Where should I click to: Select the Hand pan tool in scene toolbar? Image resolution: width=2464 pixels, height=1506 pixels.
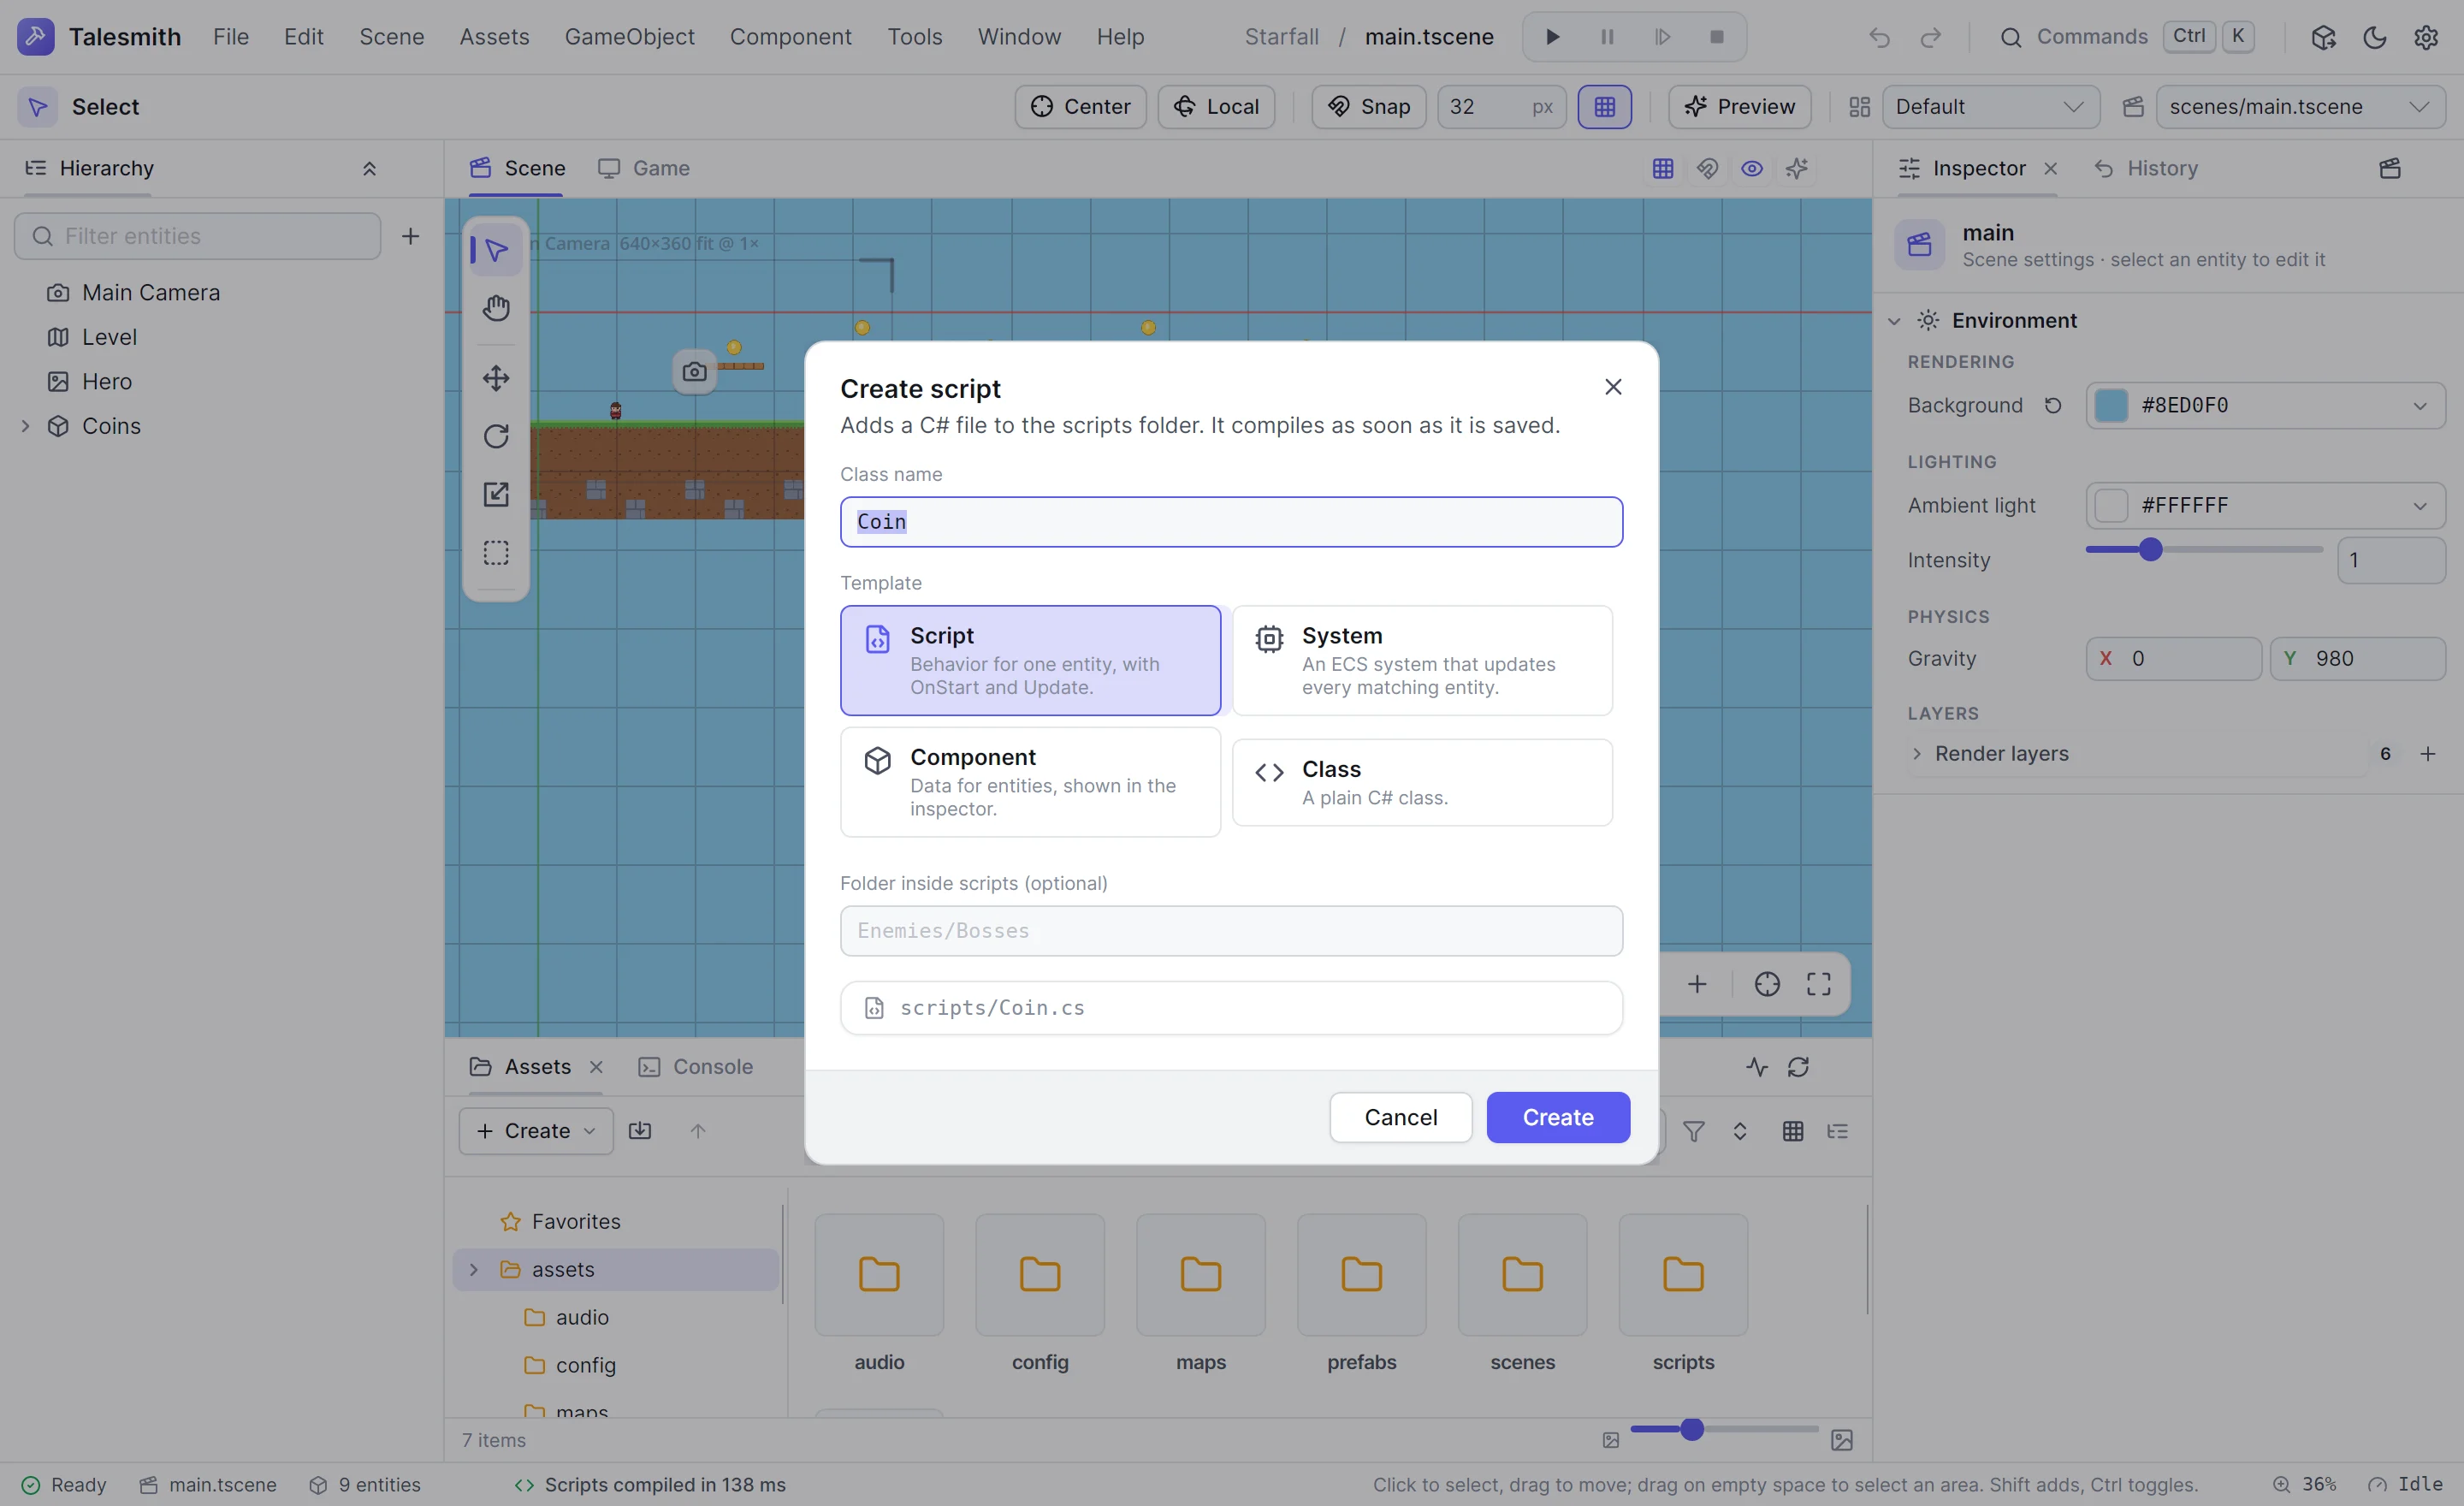point(496,308)
